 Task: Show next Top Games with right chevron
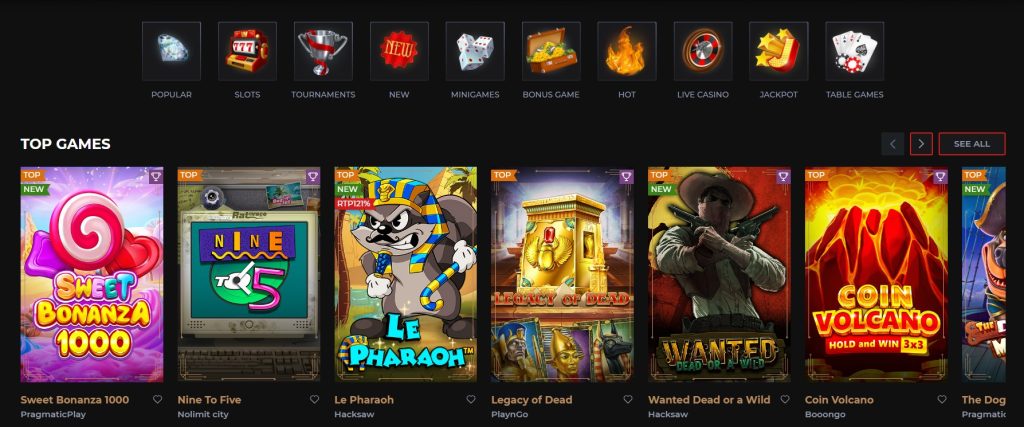[921, 144]
